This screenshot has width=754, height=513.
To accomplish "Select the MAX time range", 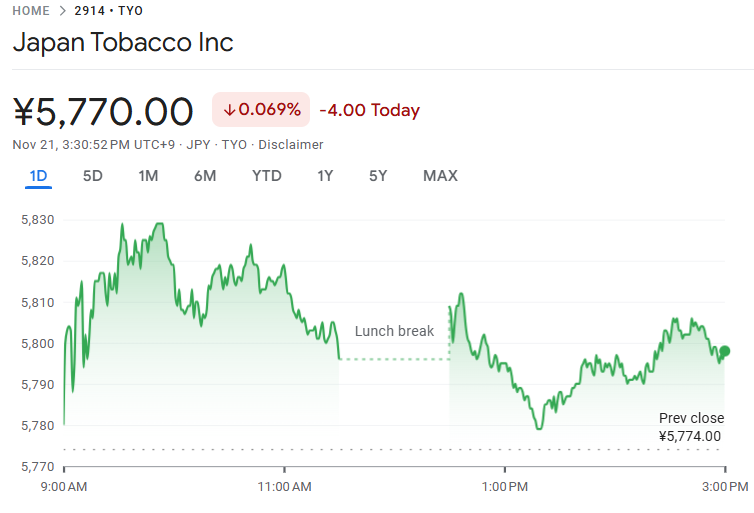I will pos(440,176).
